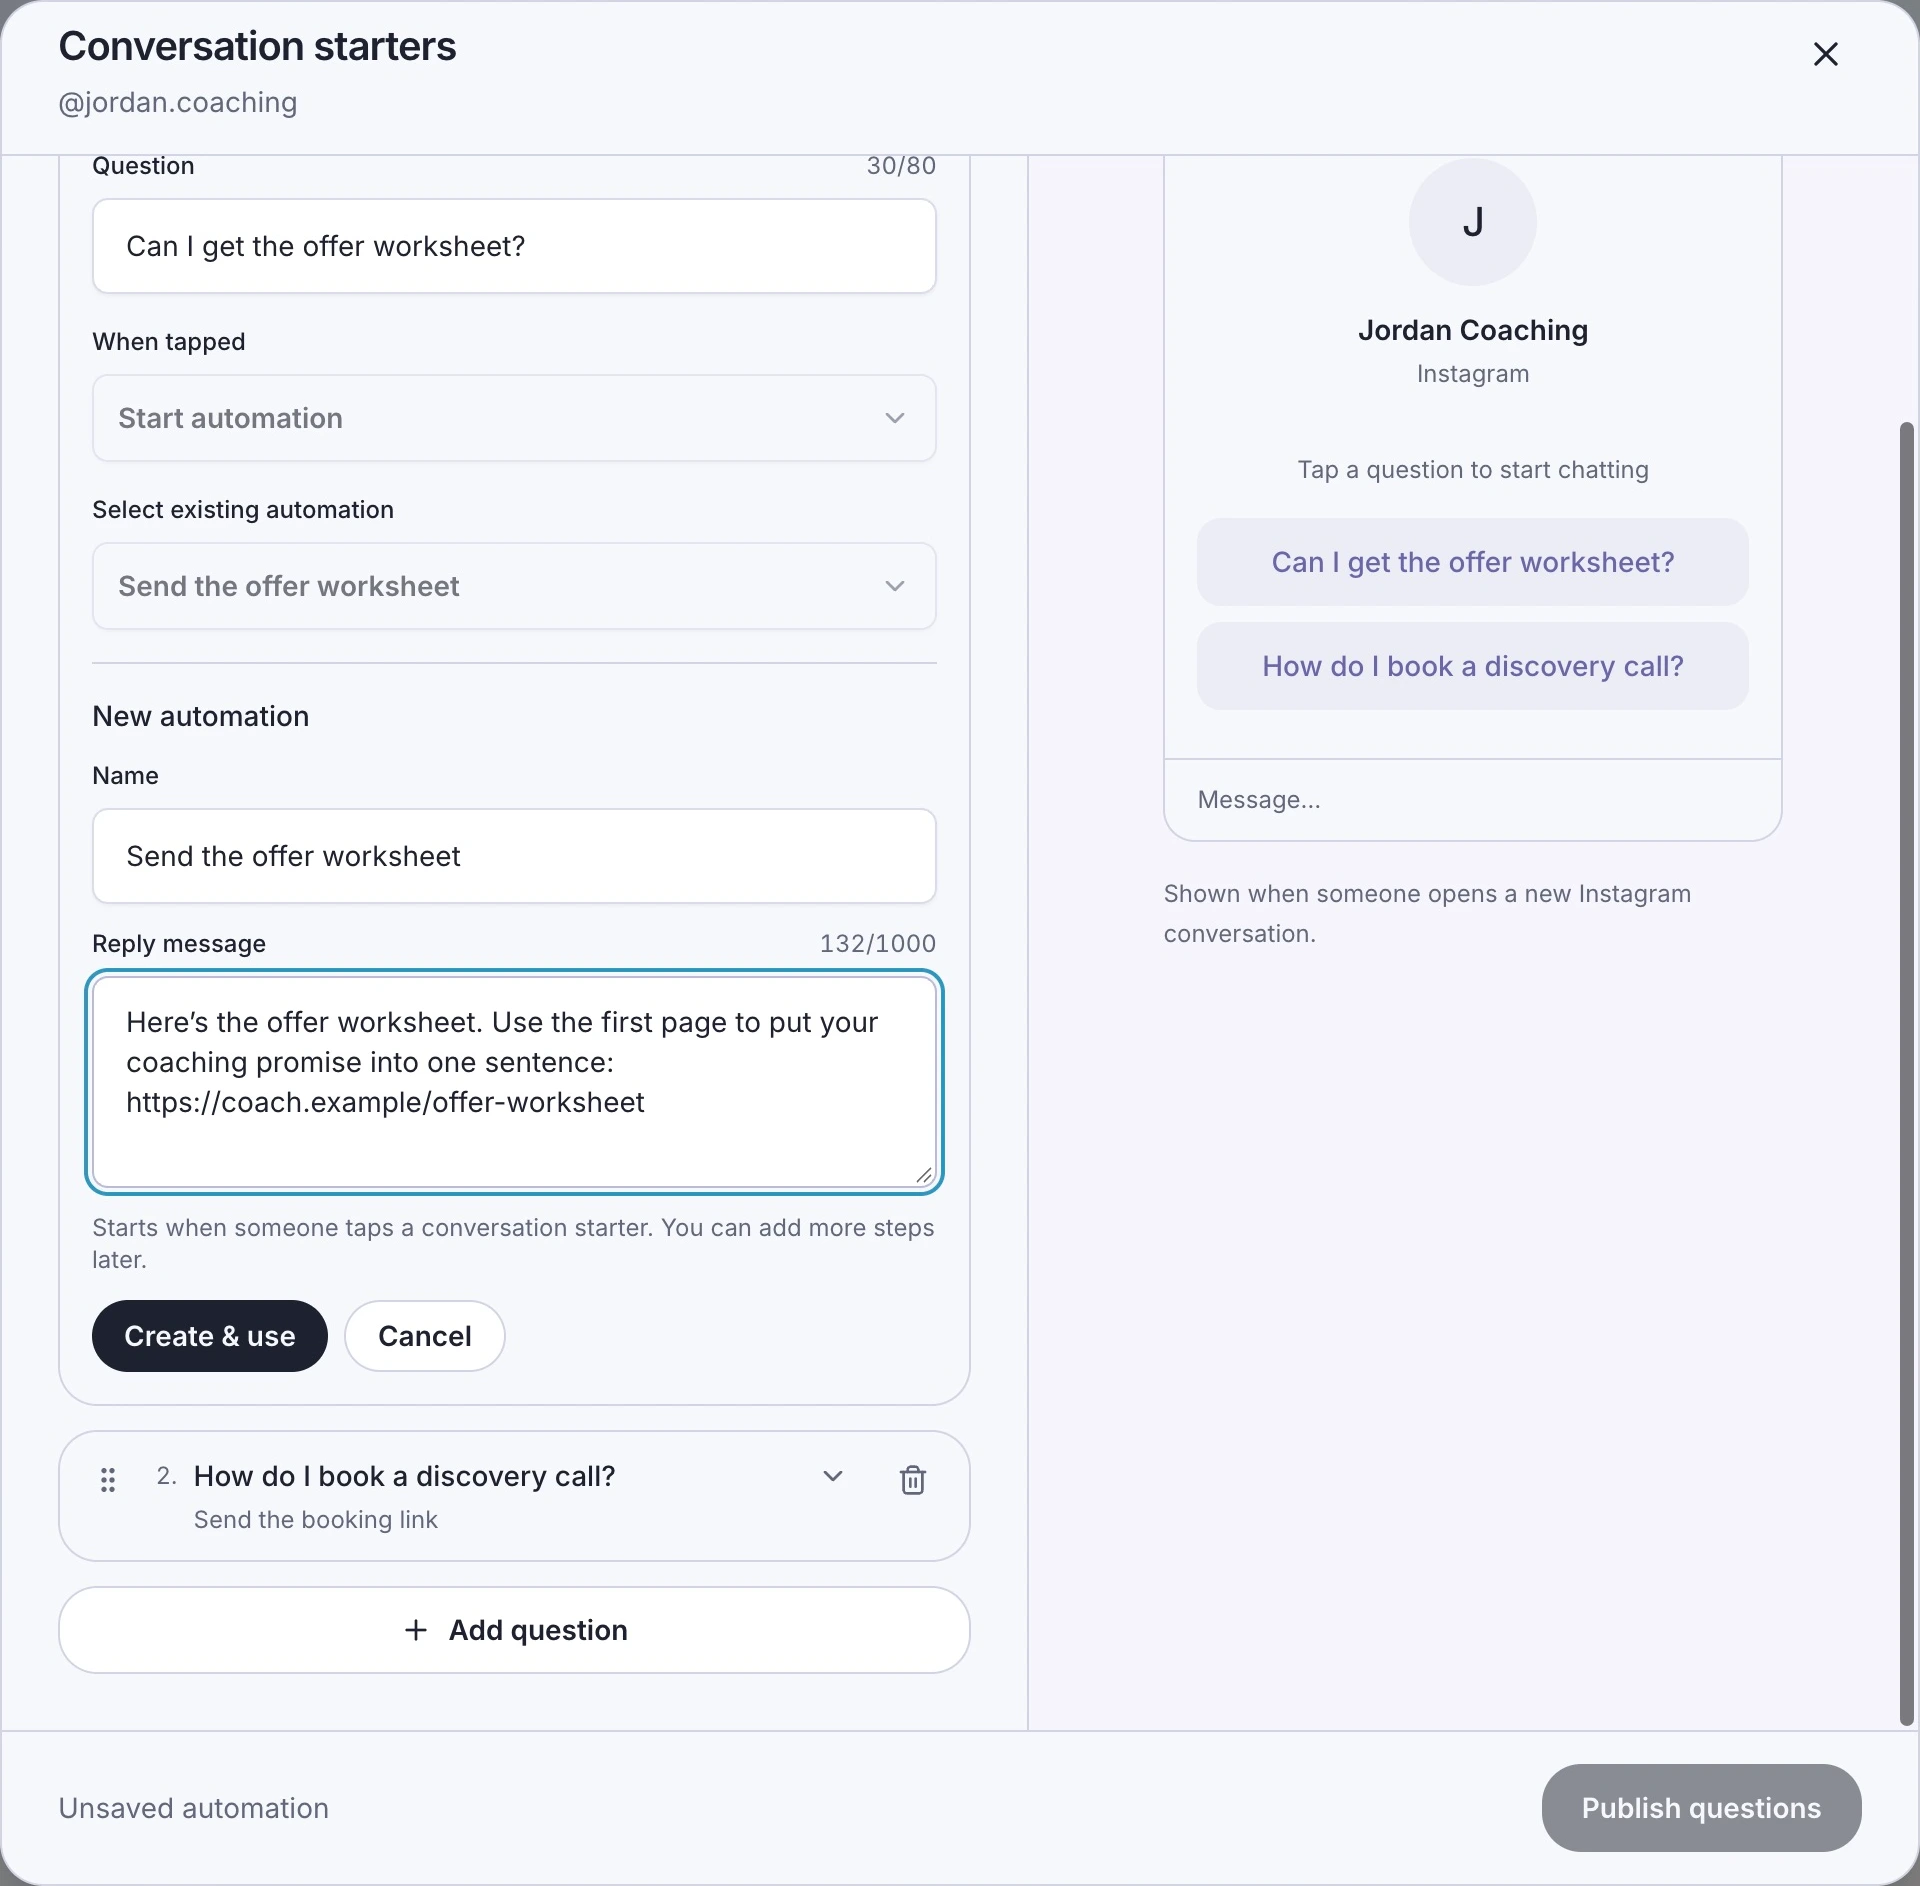The width and height of the screenshot is (1920, 1886).
Task: Edit the automation Name field
Action: click(514, 856)
